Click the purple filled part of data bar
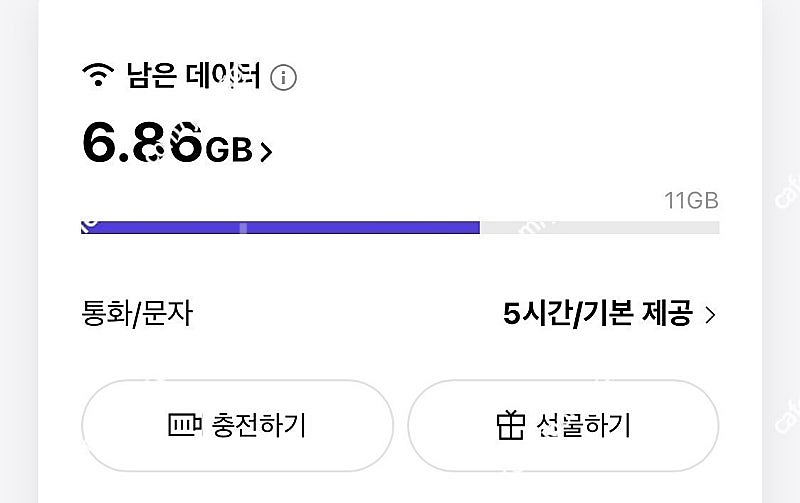Image resolution: width=800 pixels, height=503 pixels. [280, 228]
